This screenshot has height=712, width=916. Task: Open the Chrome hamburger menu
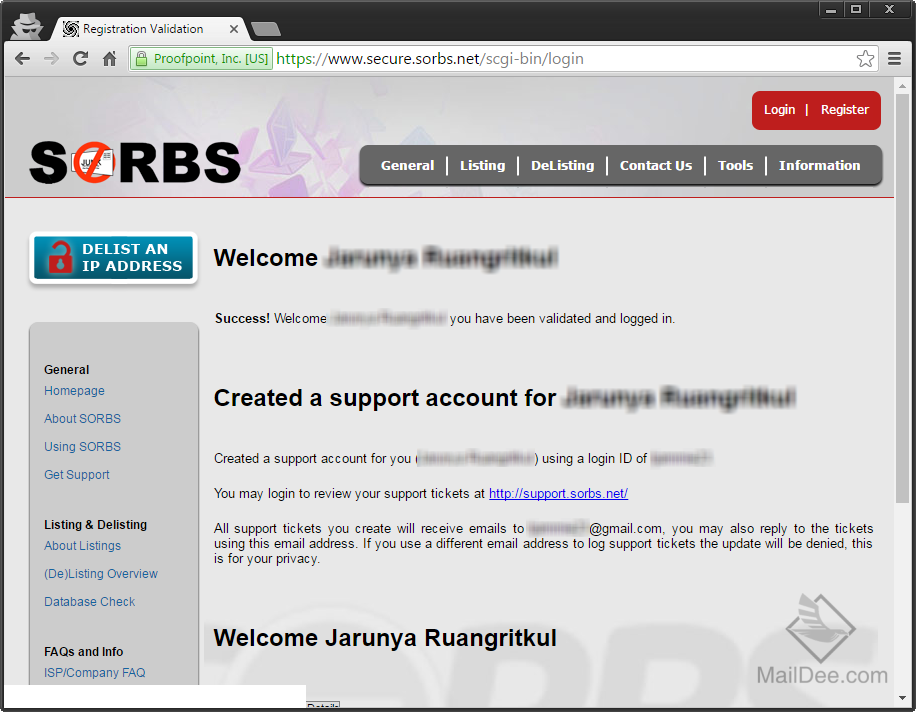pyautogui.click(x=894, y=58)
